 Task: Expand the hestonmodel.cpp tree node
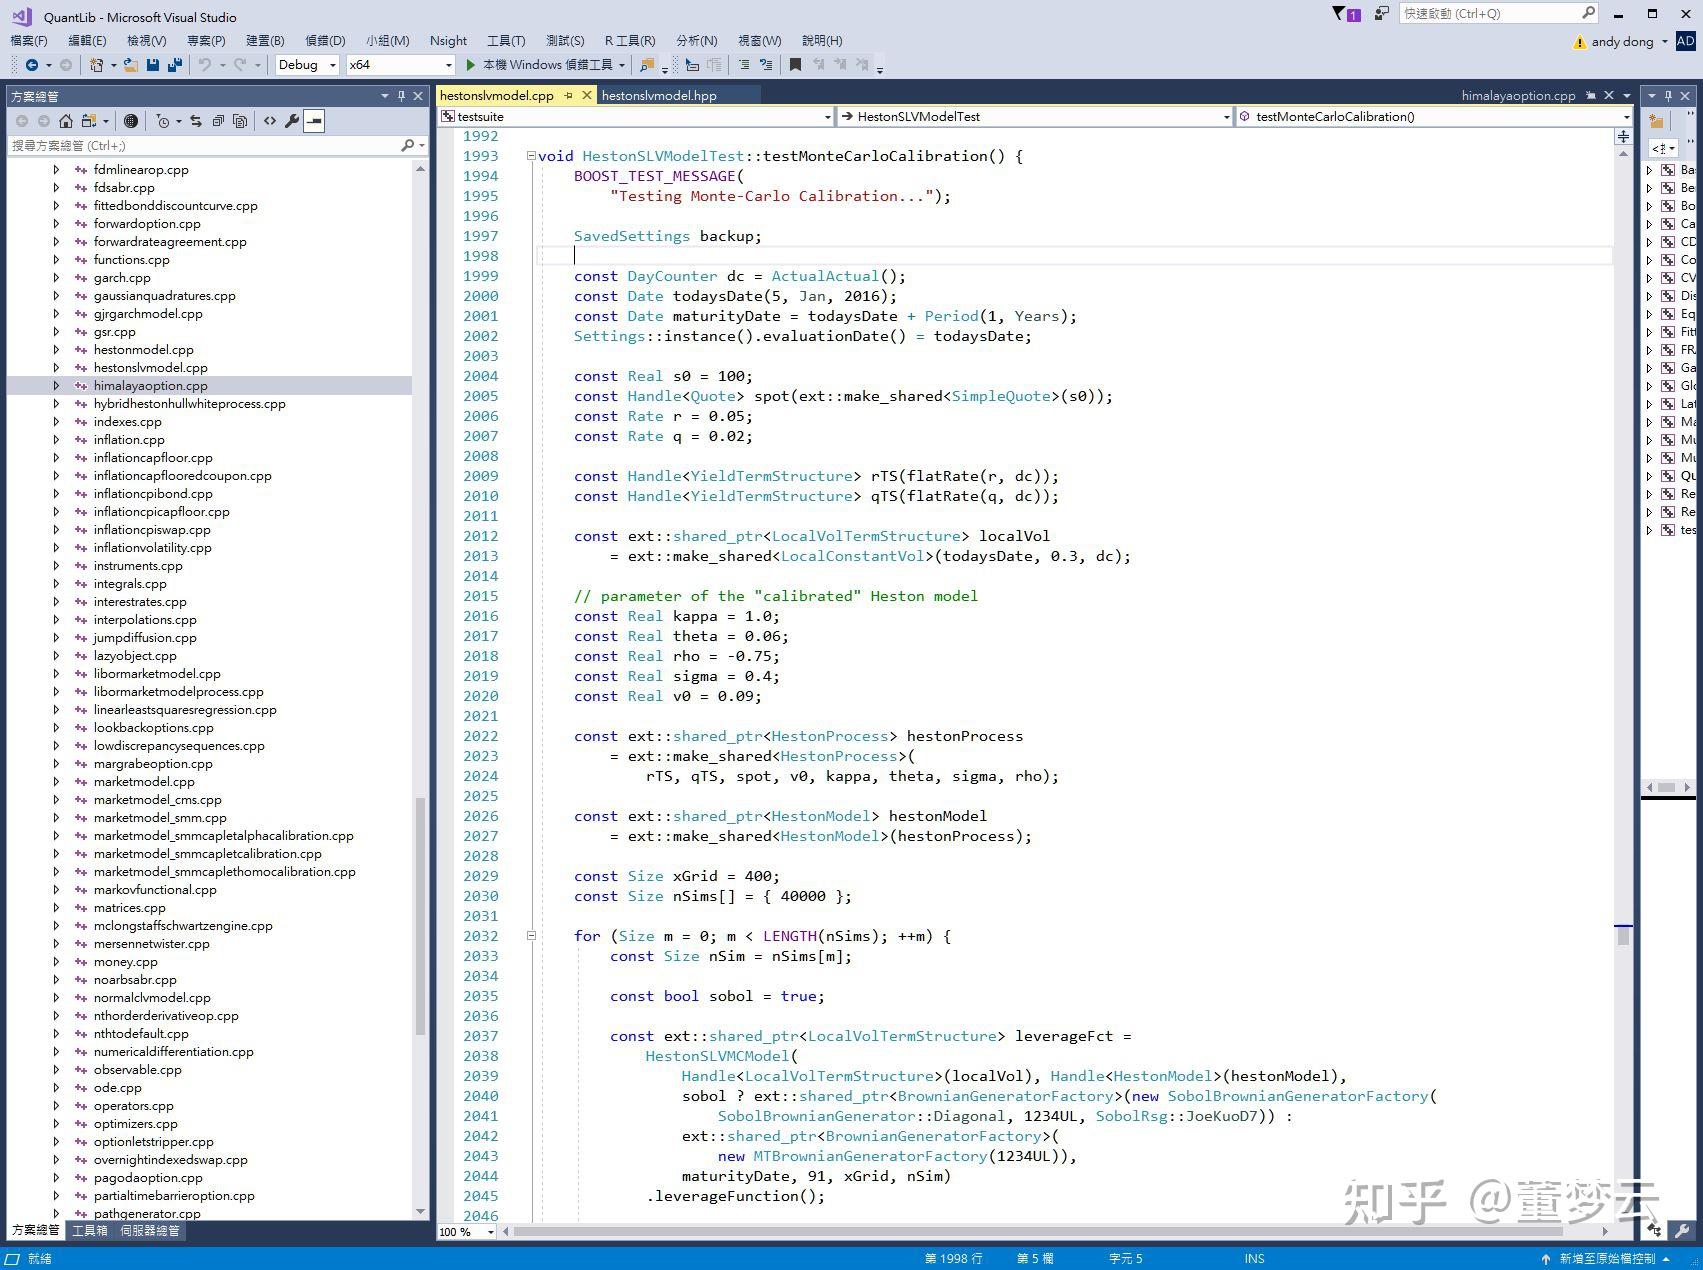click(56, 350)
